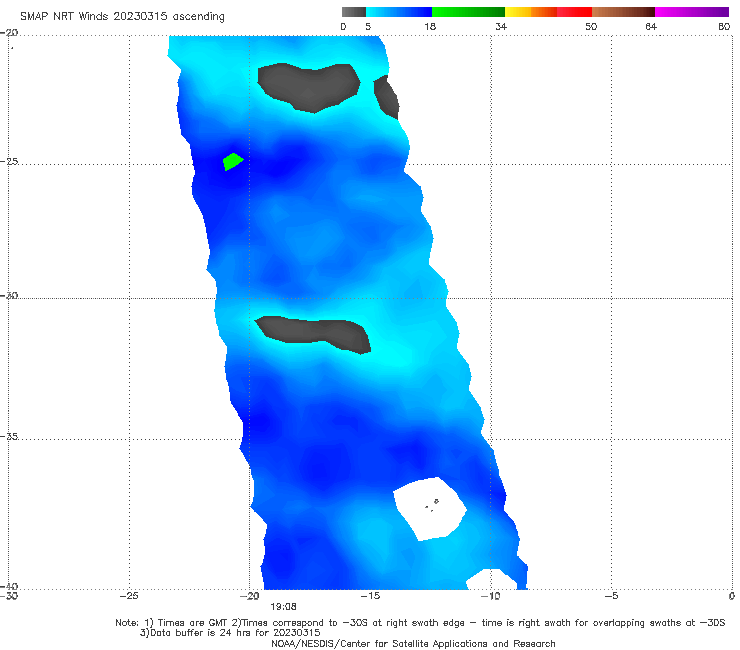Click the green segment of the wind color bar

[x=468, y=12]
